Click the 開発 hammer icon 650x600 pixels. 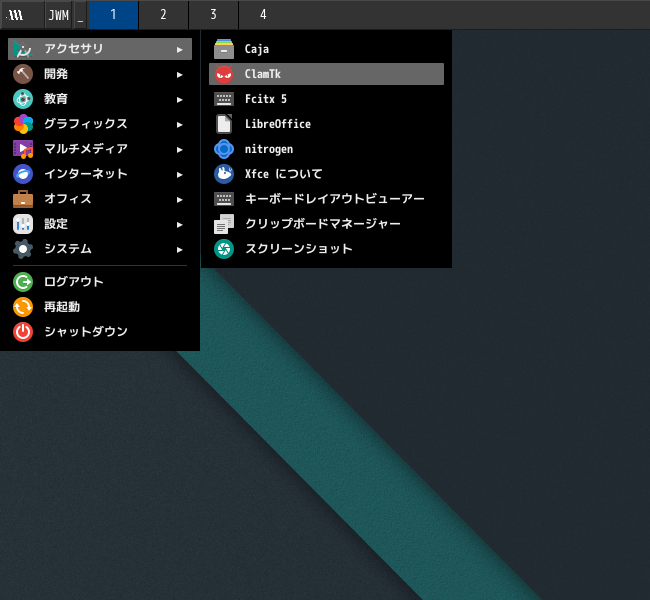click(x=23, y=74)
